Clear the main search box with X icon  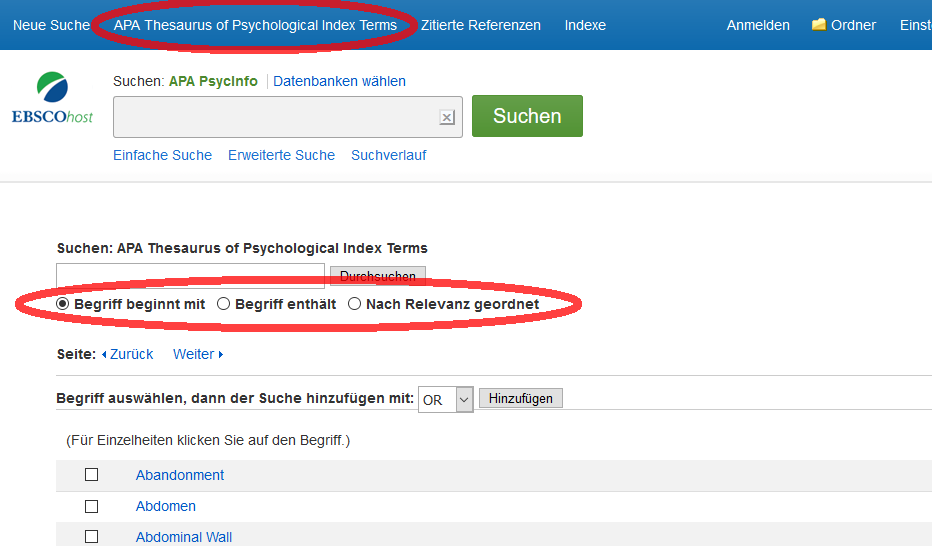pyautogui.click(x=447, y=118)
